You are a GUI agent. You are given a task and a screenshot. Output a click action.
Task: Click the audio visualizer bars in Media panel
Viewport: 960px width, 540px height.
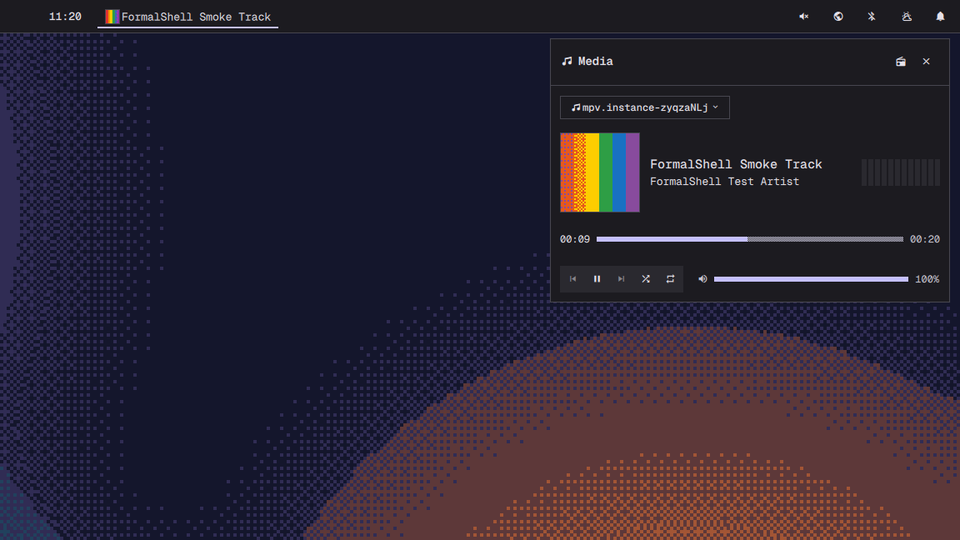(901, 173)
